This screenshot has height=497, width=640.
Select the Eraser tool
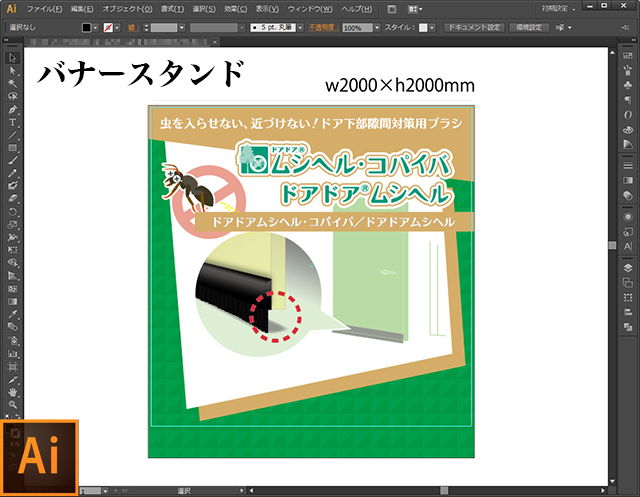[13, 199]
